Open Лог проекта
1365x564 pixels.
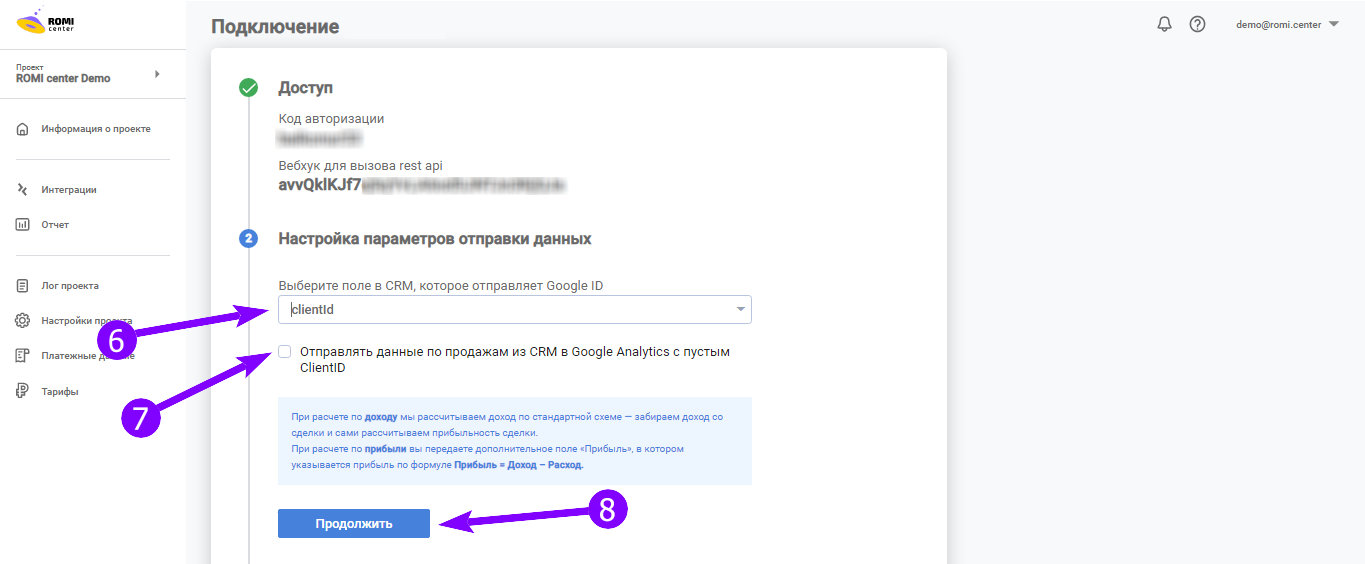pos(70,286)
